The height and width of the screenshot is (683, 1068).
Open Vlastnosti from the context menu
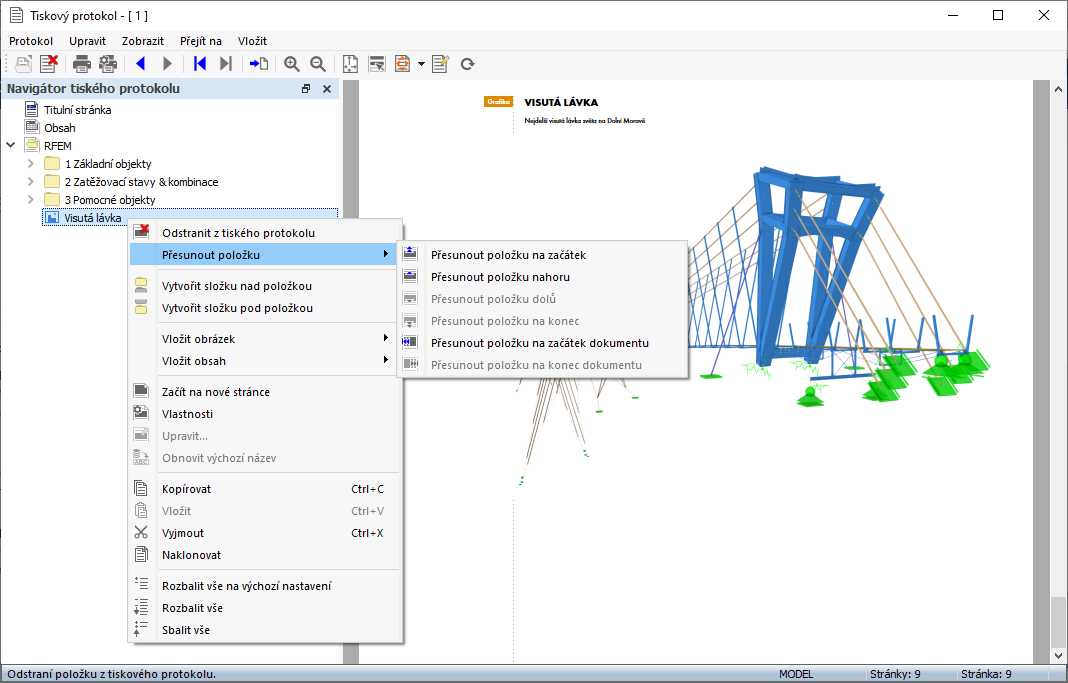coord(265,414)
